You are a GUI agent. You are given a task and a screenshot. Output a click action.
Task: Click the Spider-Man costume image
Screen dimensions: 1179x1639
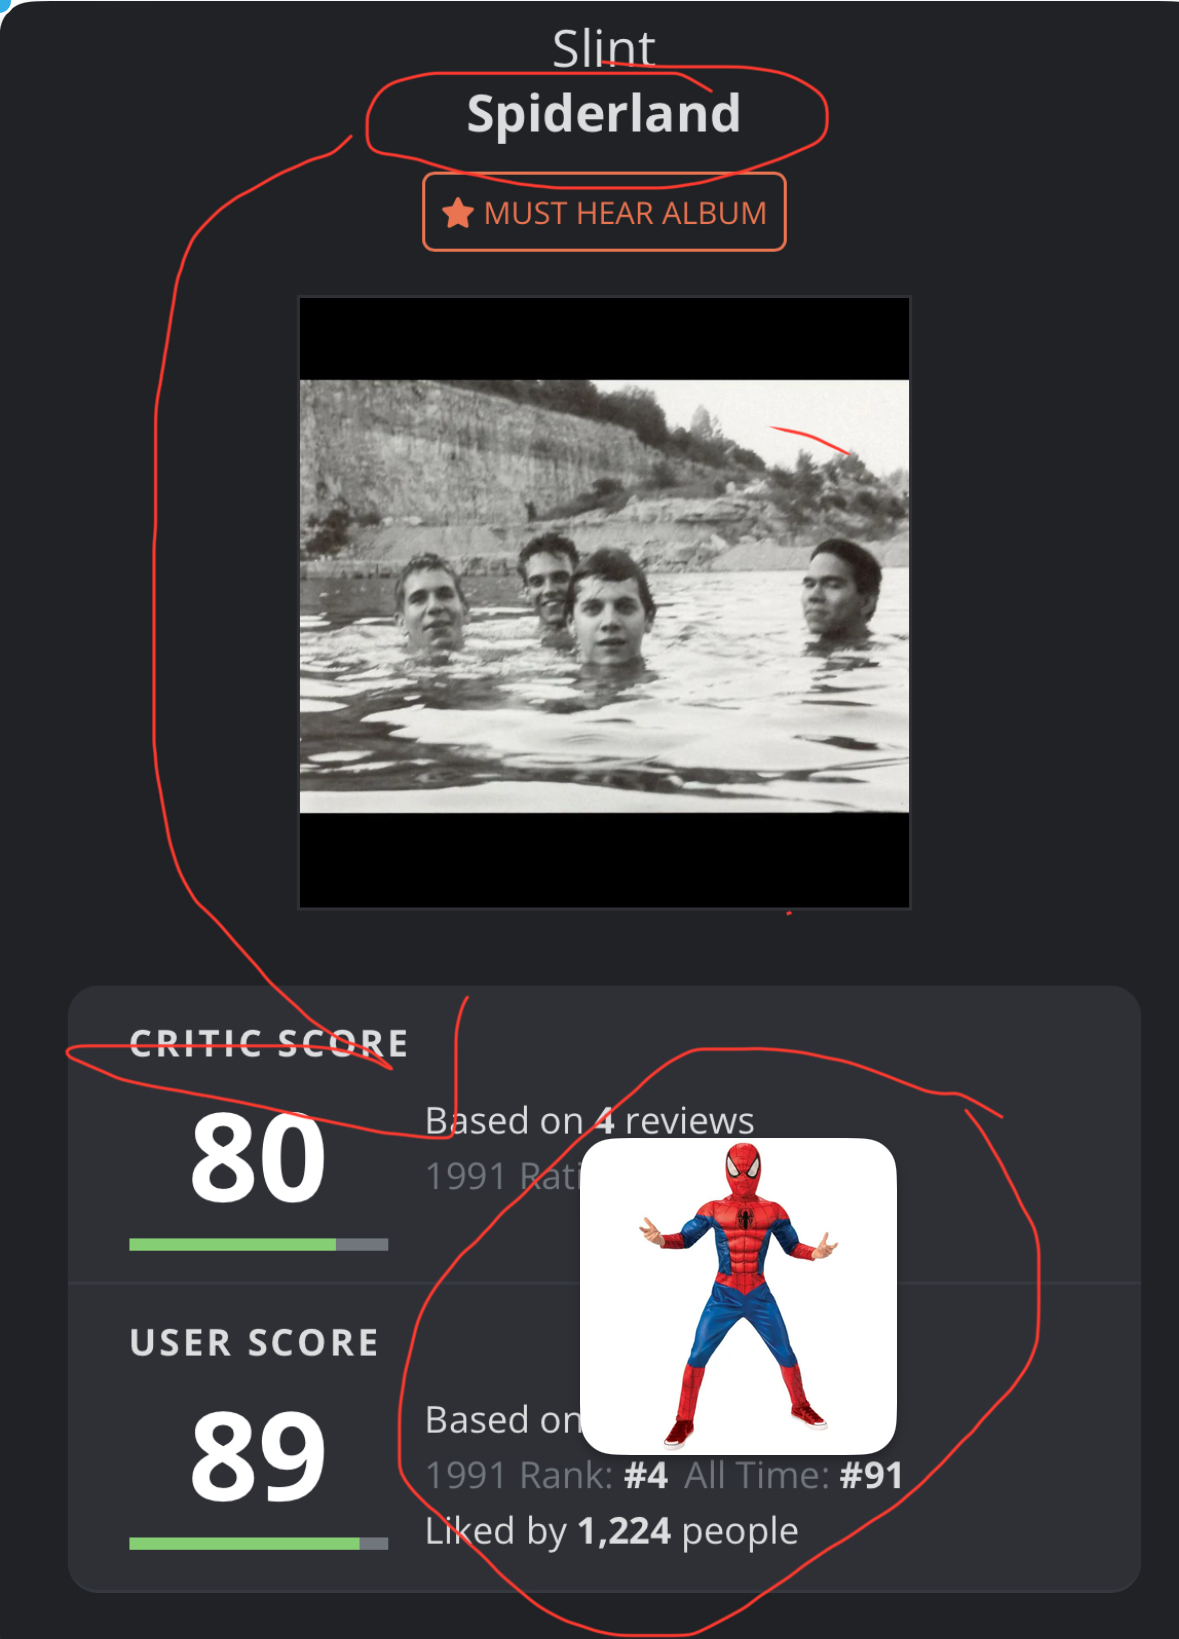(x=738, y=1296)
